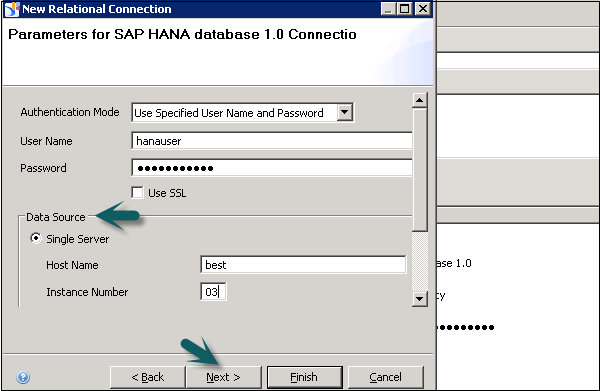Click the help question mark icon

click(23, 377)
